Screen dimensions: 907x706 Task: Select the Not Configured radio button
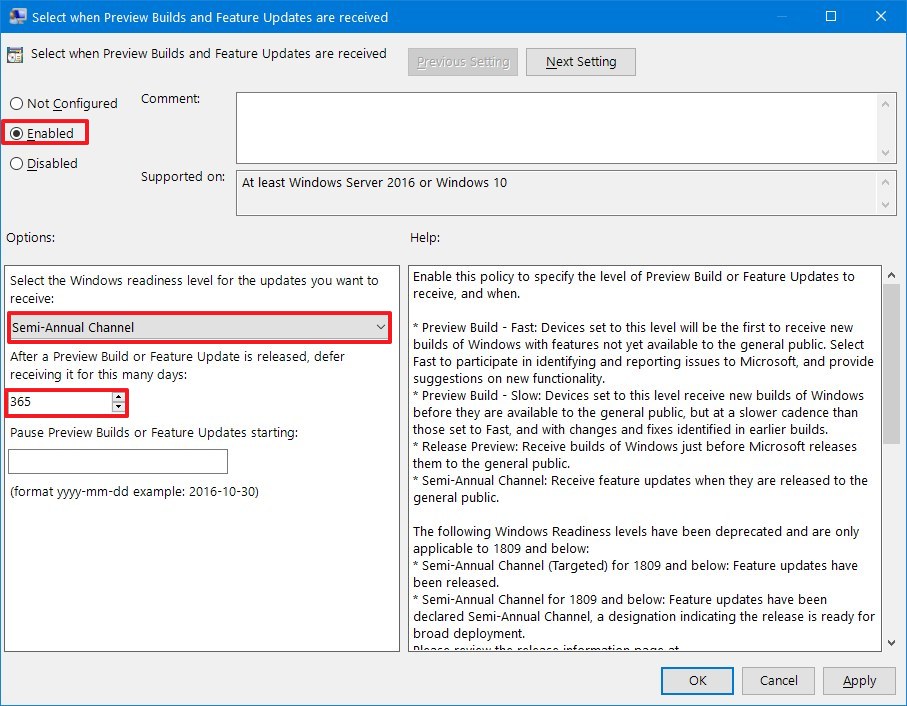[x=17, y=103]
